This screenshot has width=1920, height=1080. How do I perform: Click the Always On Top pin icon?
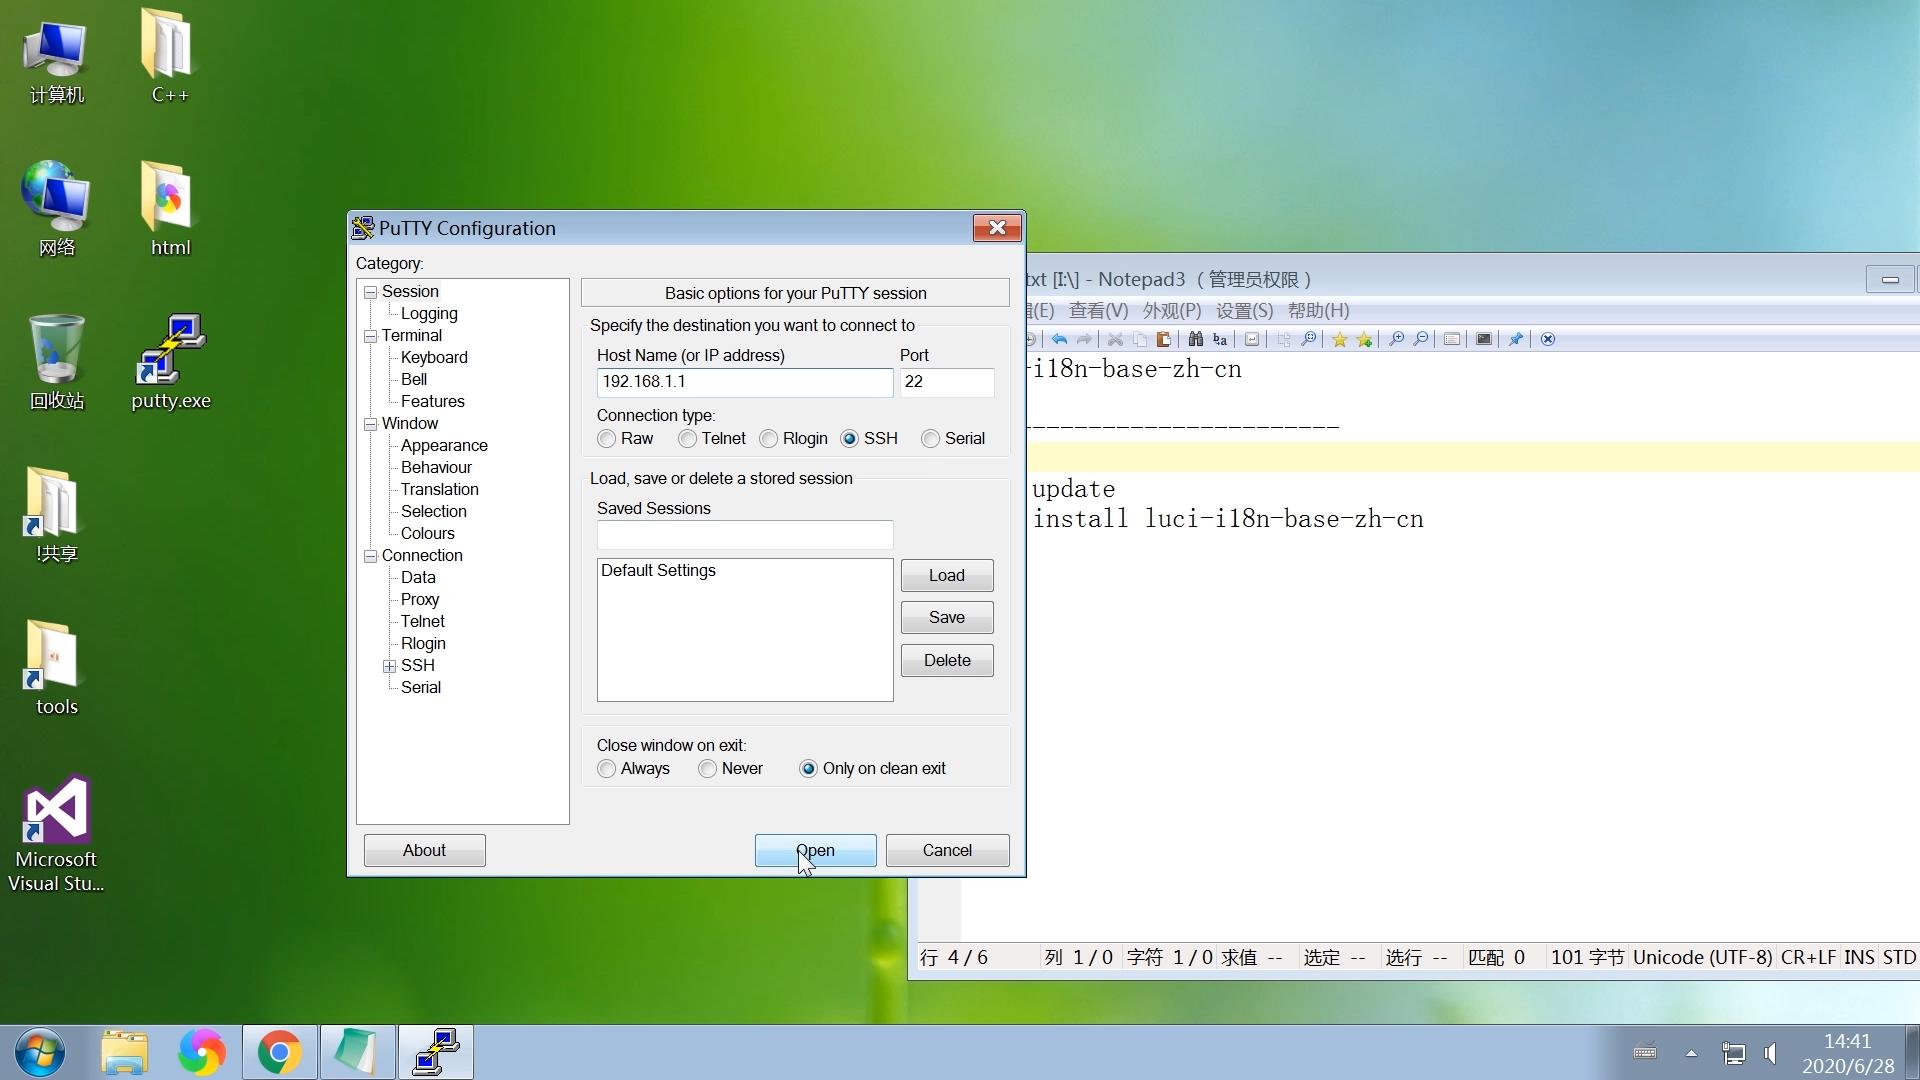point(1515,339)
